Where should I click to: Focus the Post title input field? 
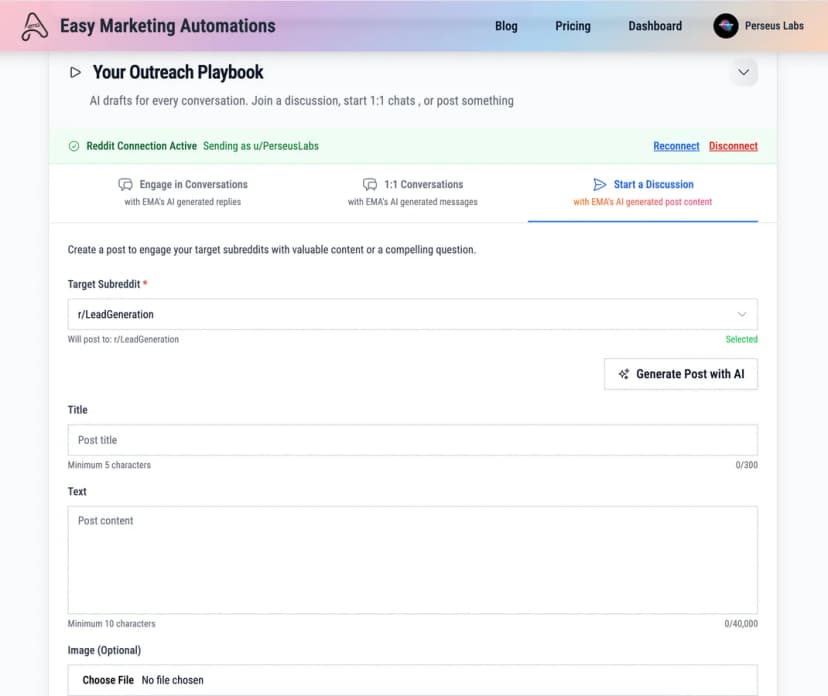pos(412,440)
